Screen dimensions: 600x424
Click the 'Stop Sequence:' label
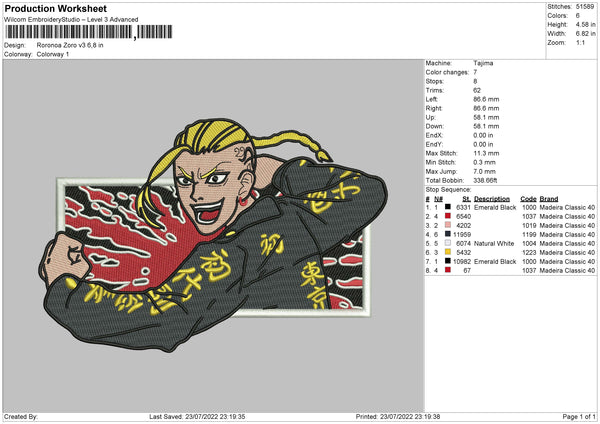[x=448, y=190]
